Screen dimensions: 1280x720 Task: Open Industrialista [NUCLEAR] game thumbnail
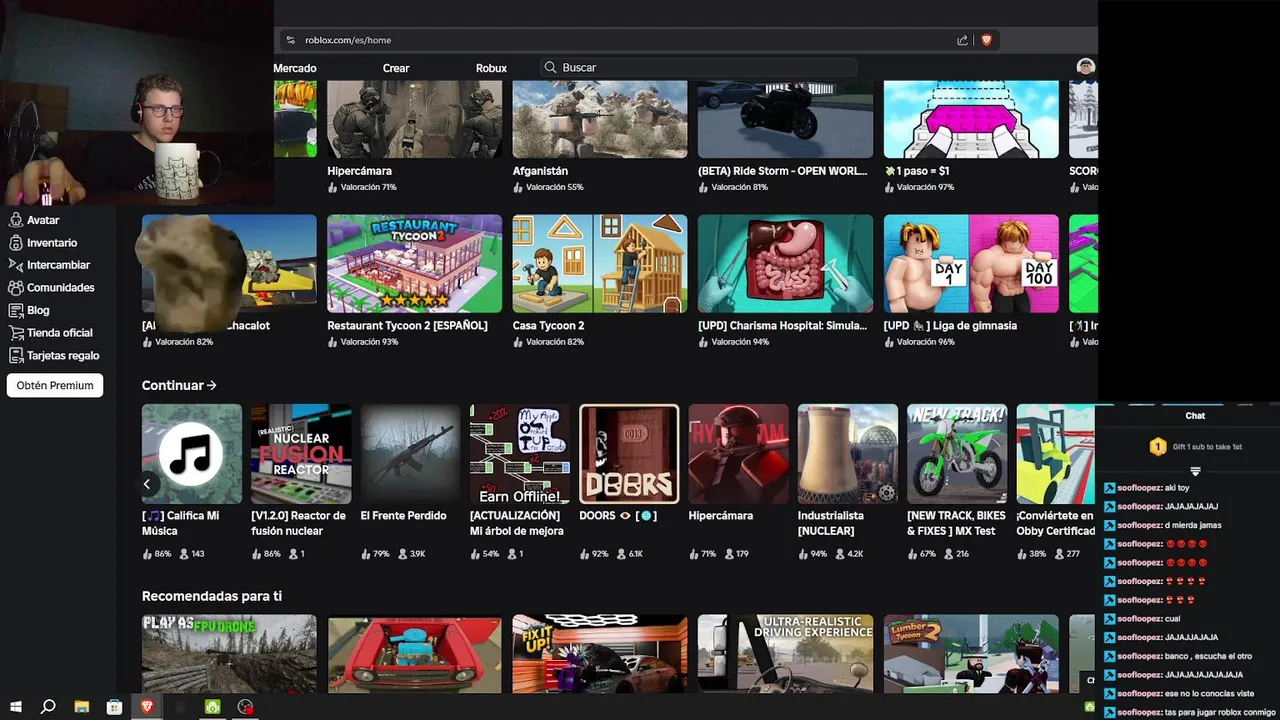click(848, 454)
